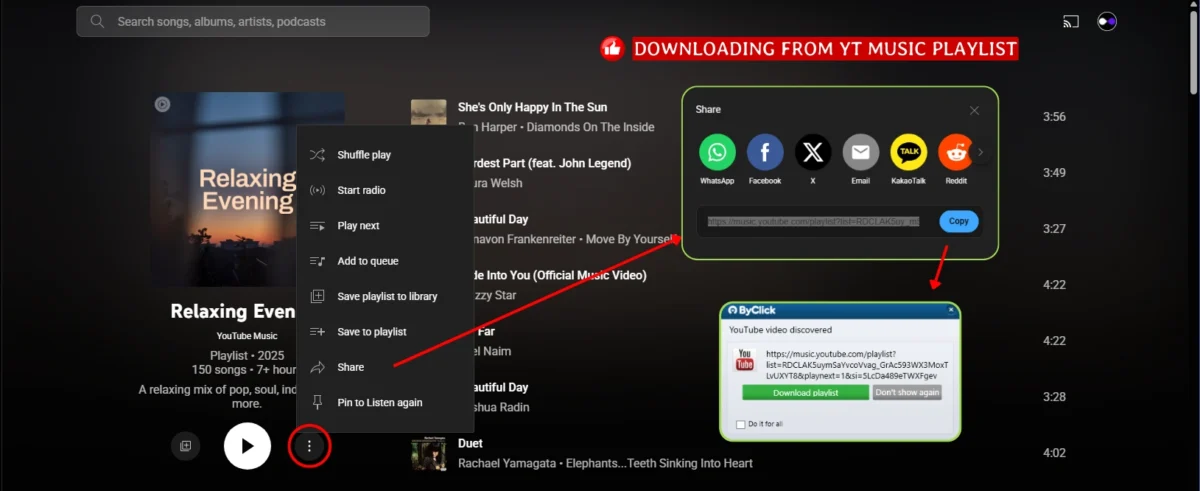Click the Play next queue icon
The image size is (1200, 491).
point(317,226)
